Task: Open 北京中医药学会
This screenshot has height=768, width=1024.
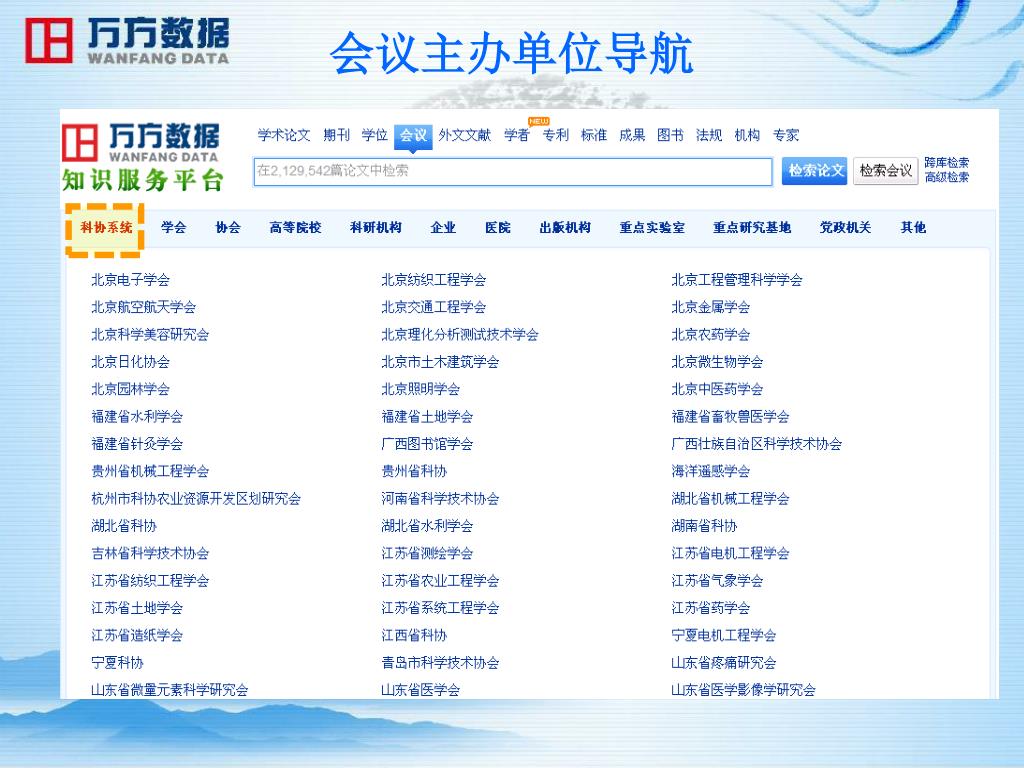Action: click(717, 390)
